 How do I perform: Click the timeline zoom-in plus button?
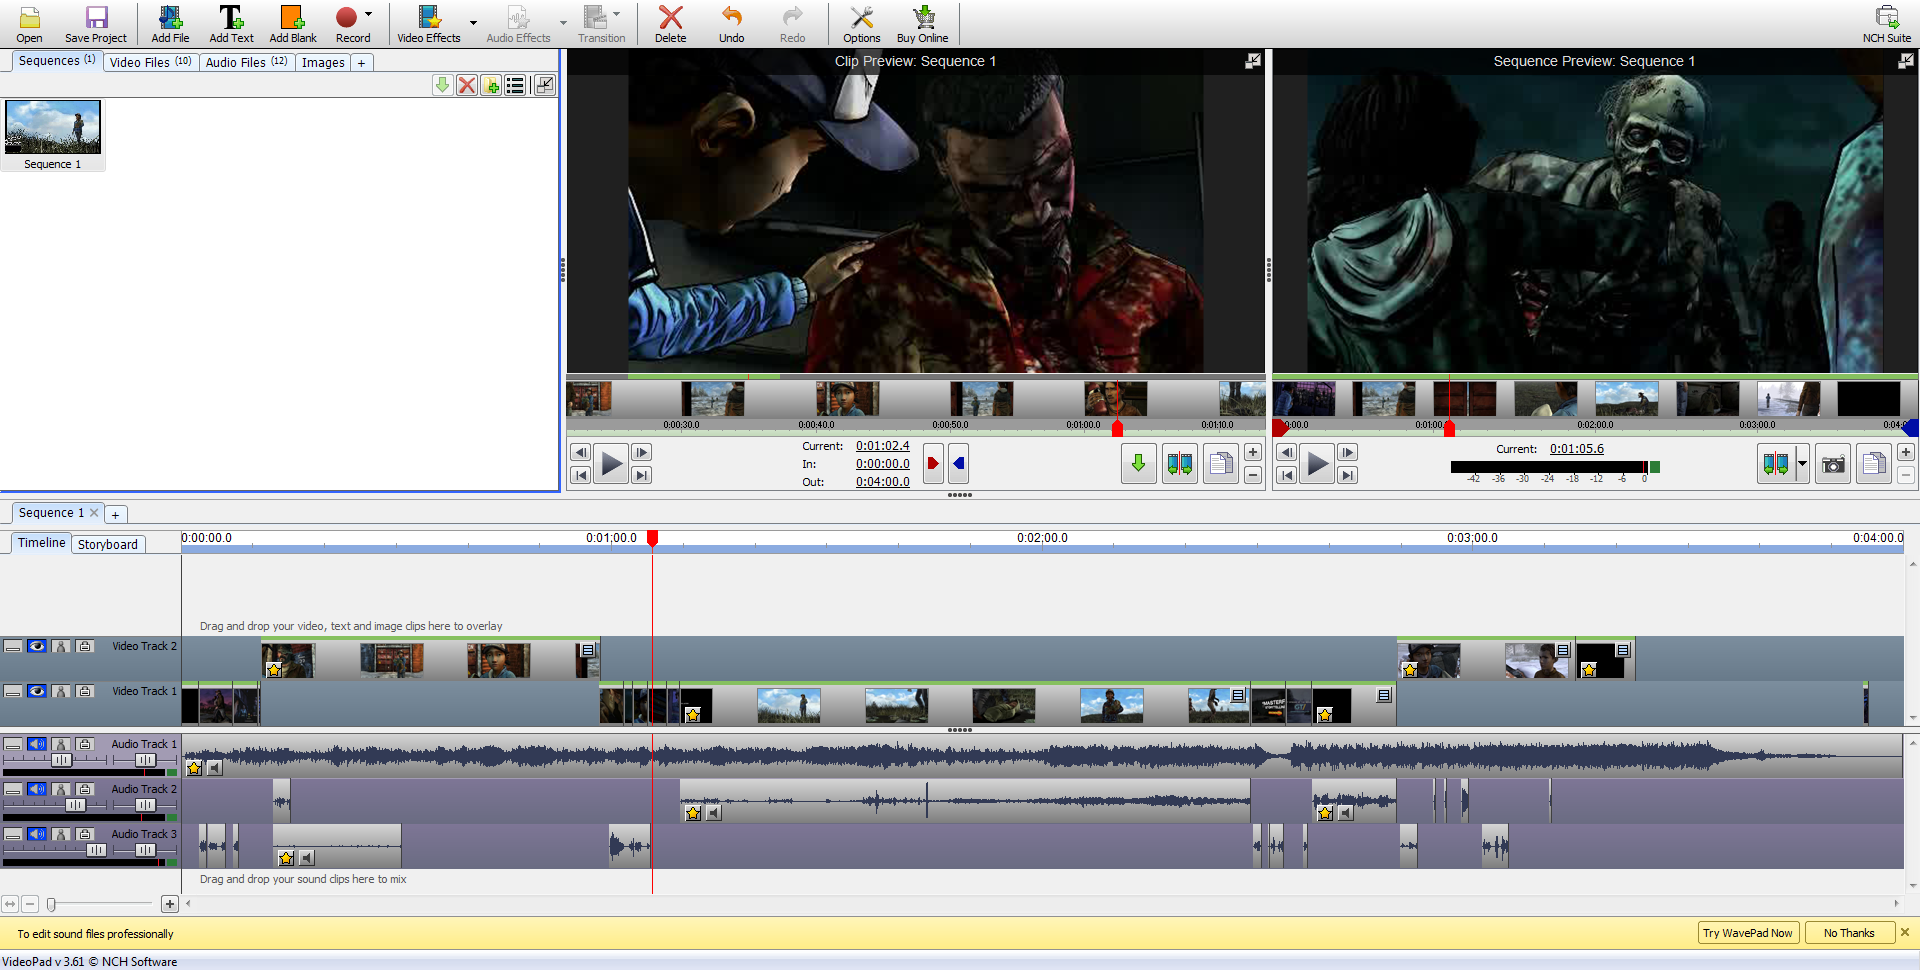point(170,904)
